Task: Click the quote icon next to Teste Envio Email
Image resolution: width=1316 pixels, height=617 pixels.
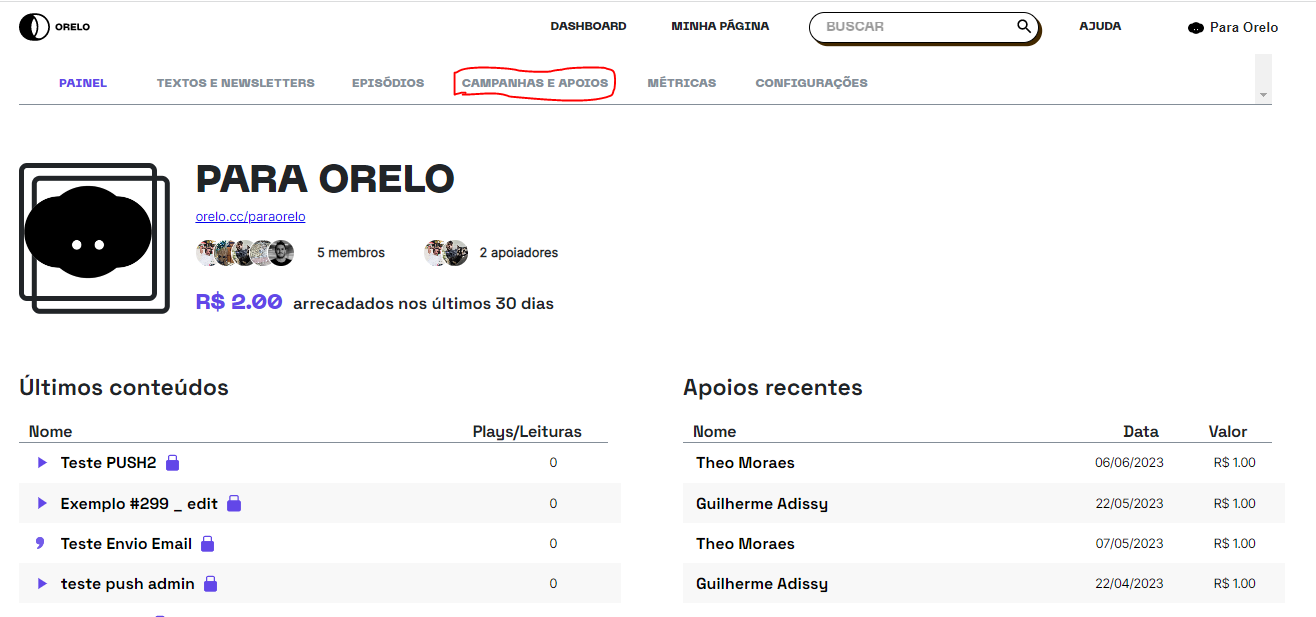Action: click(41, 543)
